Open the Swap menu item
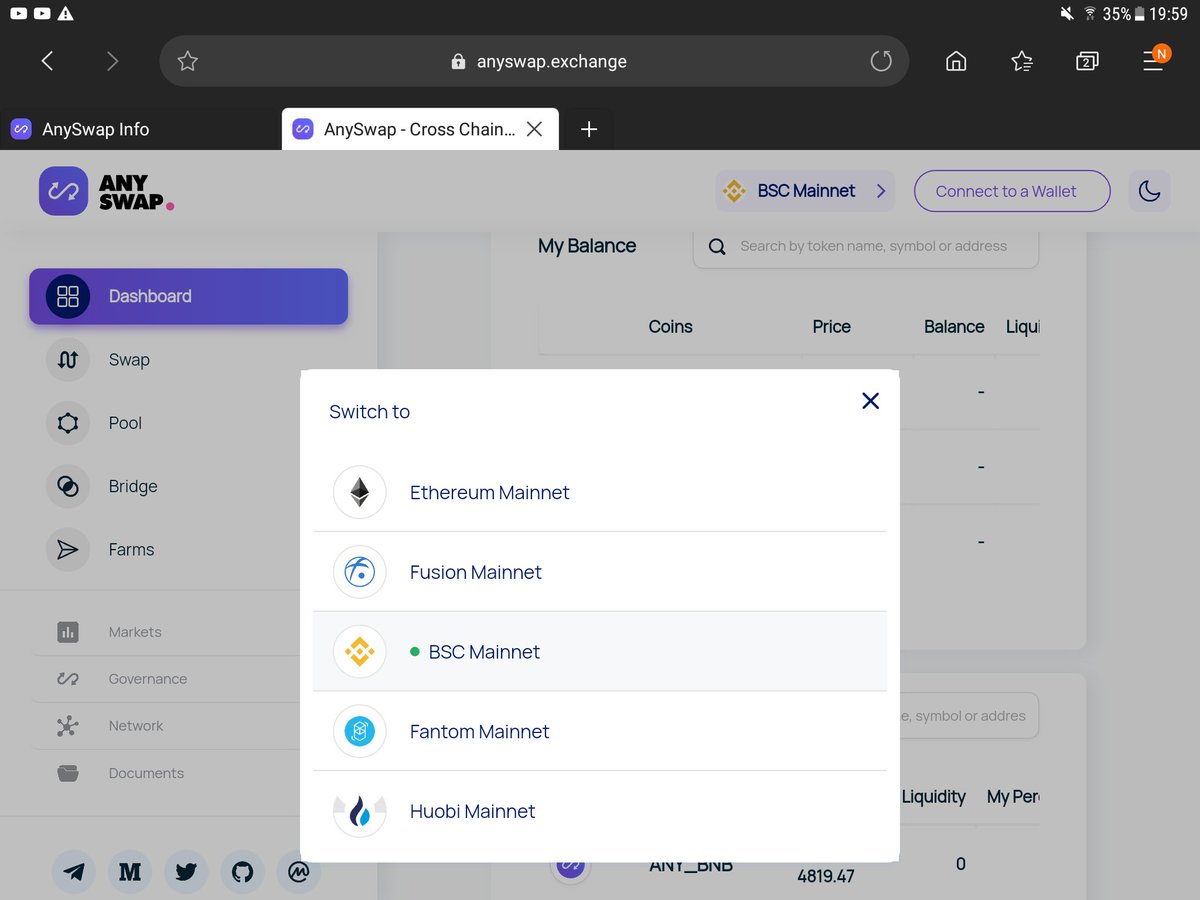The width and height of the screenshot is (1200, 900). 129,360
